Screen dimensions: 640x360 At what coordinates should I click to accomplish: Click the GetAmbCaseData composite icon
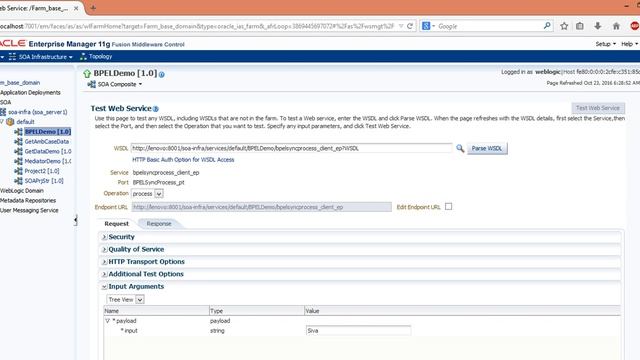[18, 141]
